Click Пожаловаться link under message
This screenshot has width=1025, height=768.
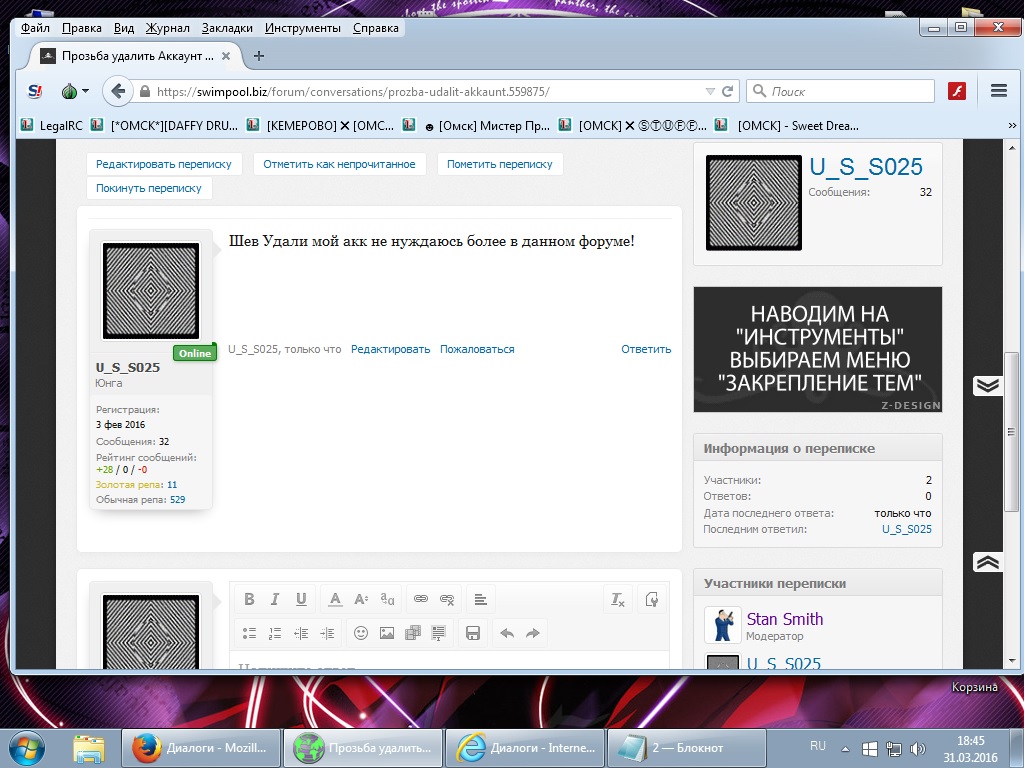point(477,349)
